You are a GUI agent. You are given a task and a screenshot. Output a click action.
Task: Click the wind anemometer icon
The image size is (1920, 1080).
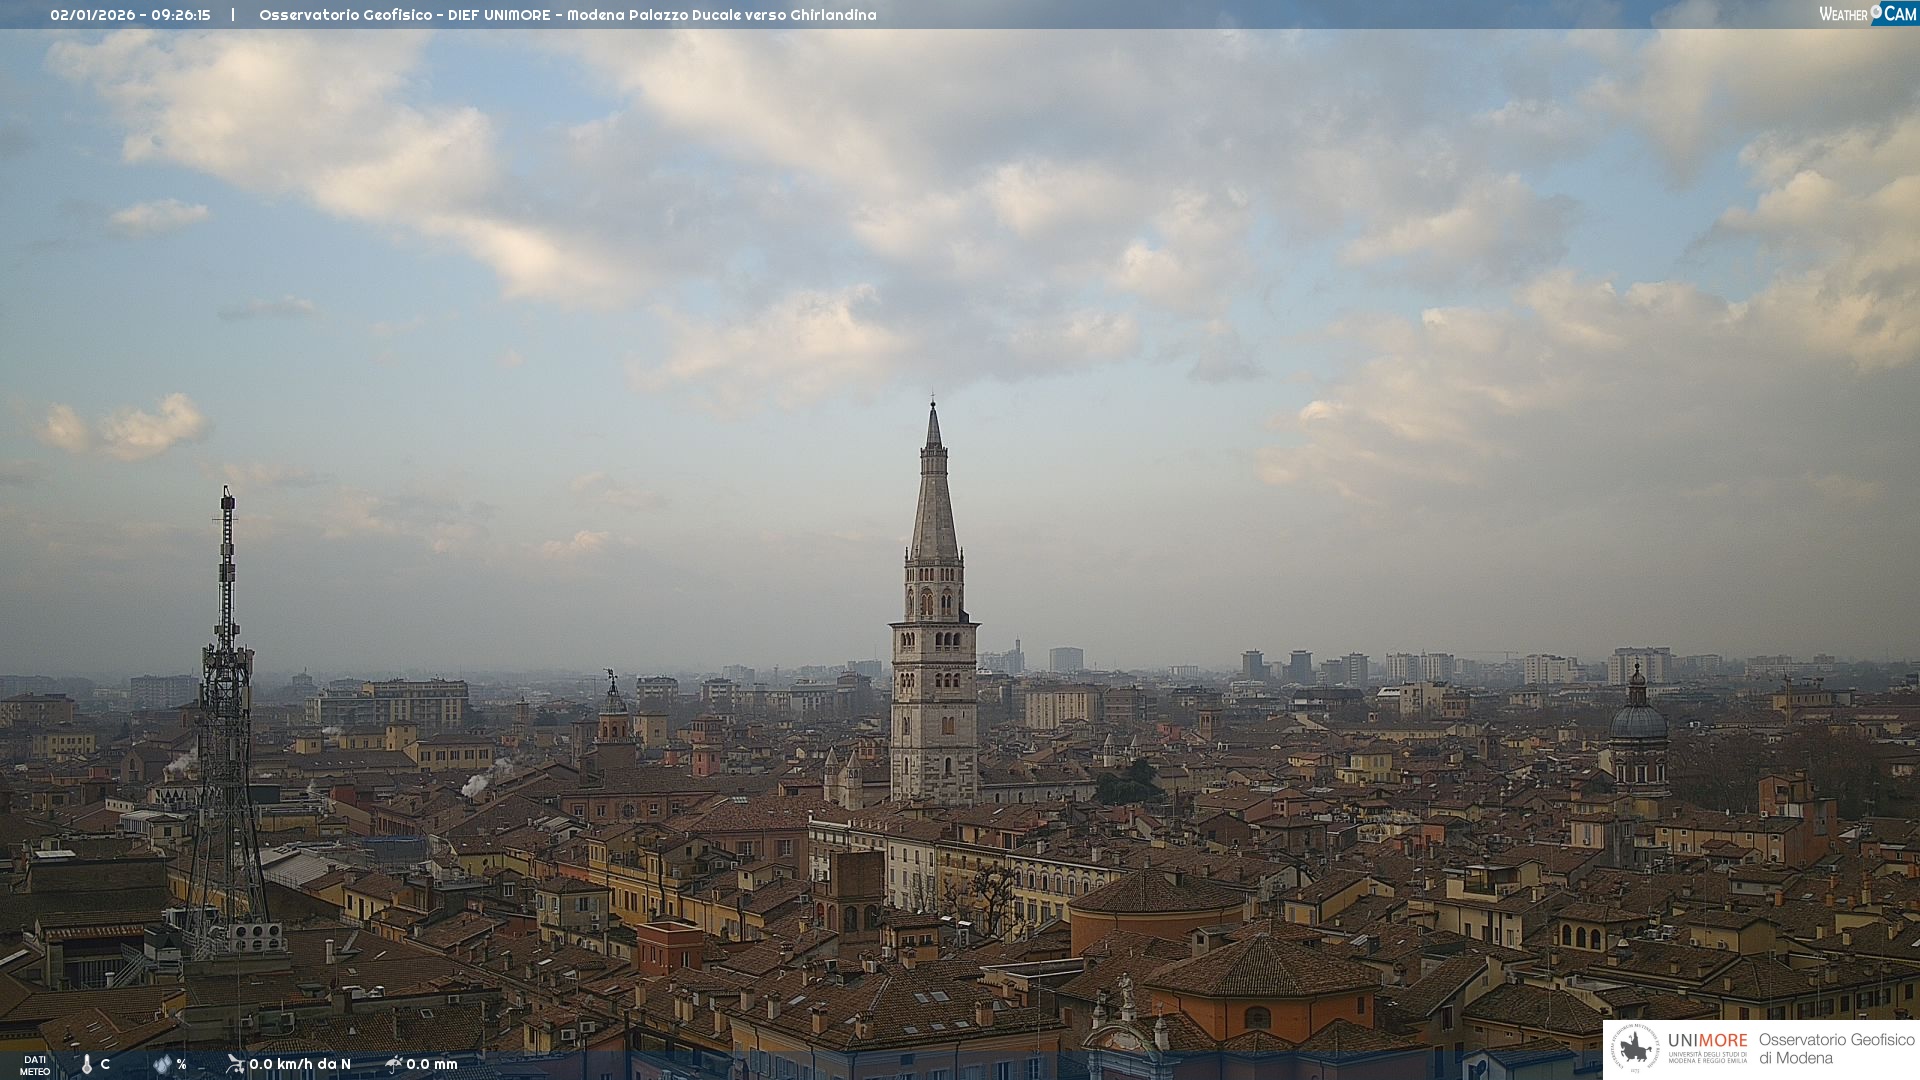235,1064
